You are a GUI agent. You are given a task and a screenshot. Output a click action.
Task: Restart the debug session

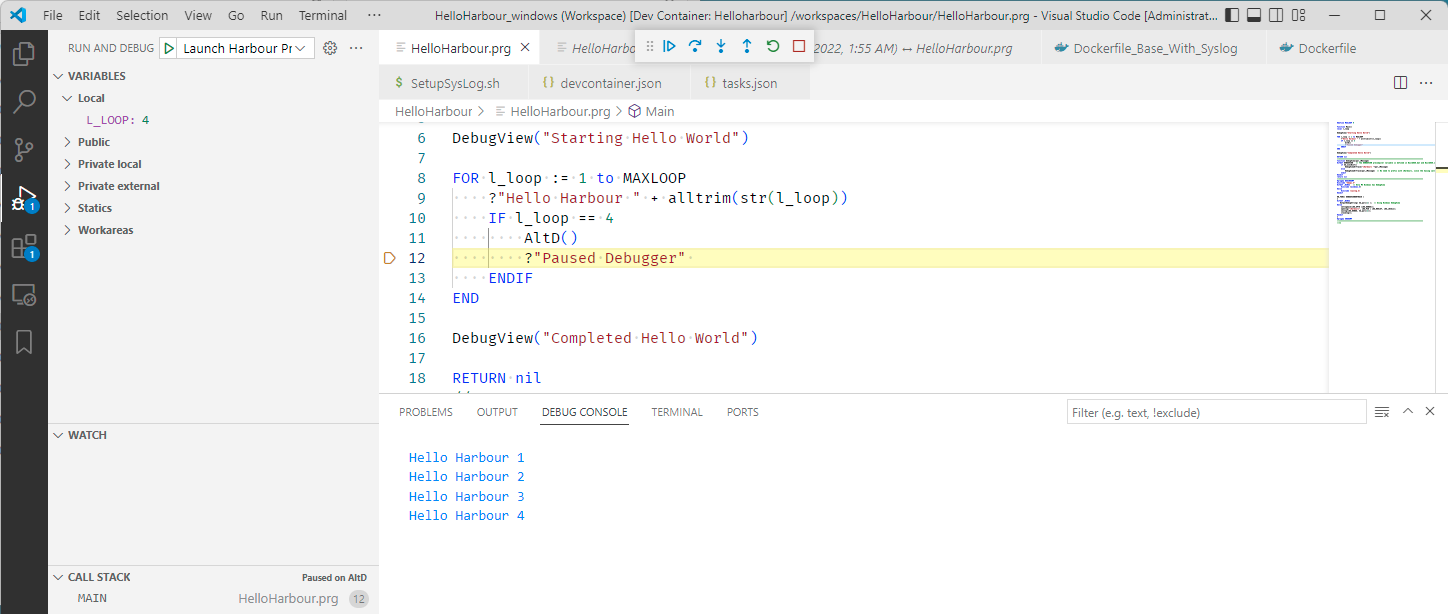click(773, 47)
